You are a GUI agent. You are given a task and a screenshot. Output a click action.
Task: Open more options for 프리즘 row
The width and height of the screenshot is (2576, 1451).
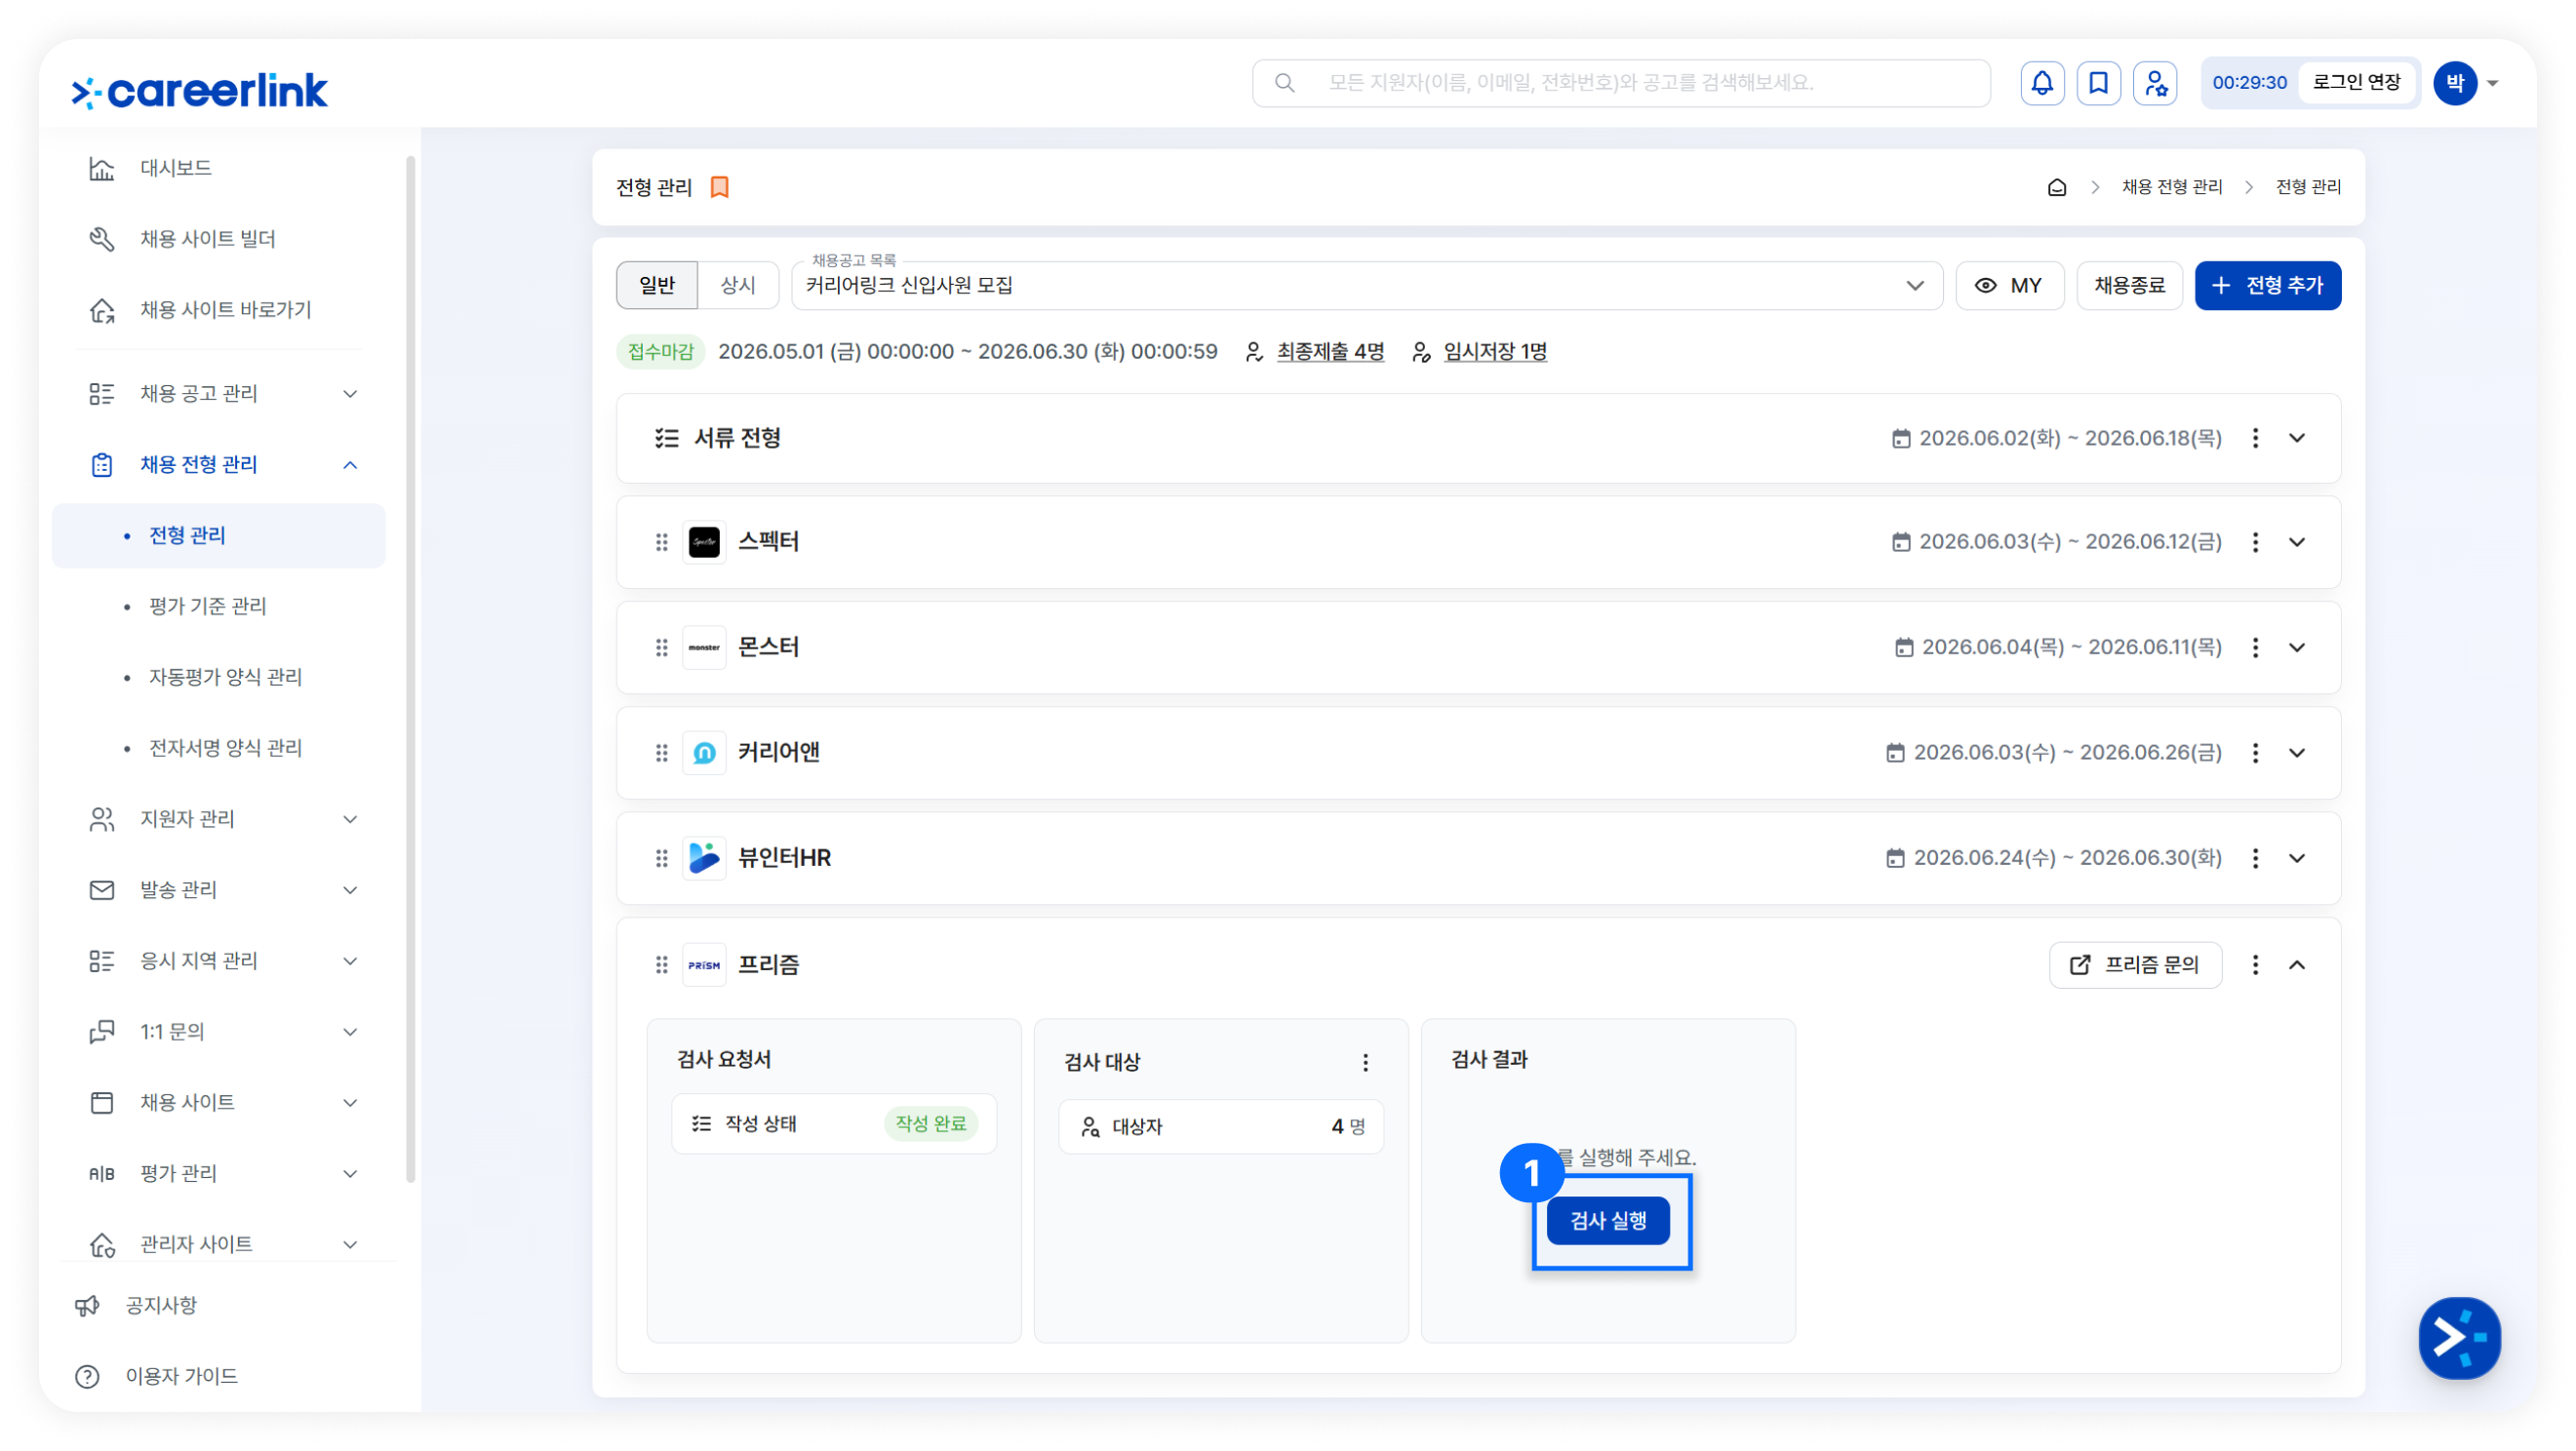2255,965
